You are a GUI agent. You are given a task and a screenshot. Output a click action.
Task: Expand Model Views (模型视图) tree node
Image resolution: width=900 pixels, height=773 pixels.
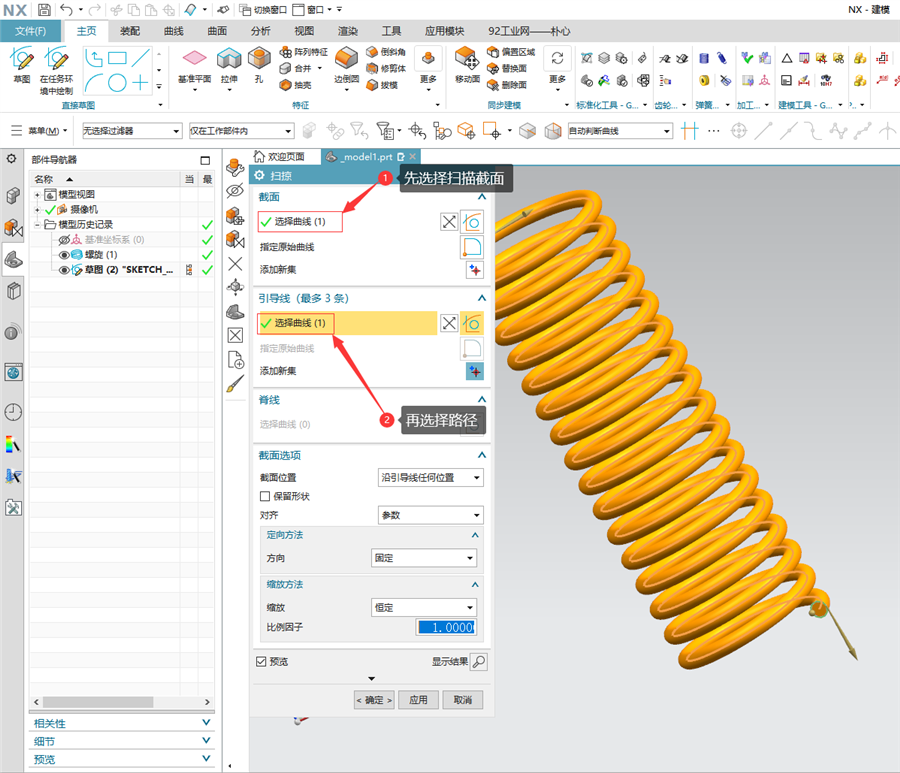coord(37,195)
